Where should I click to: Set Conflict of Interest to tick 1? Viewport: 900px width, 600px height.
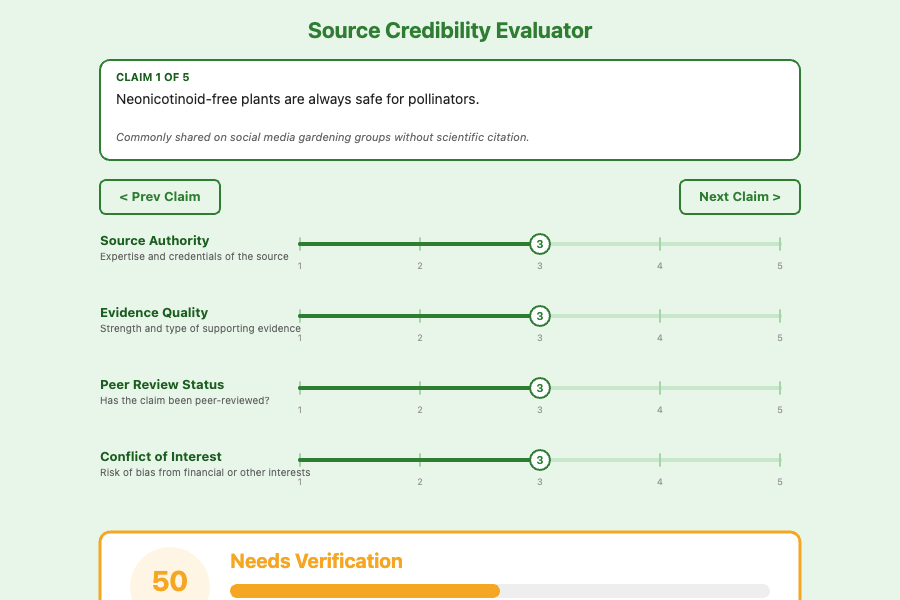pos(300,460)
